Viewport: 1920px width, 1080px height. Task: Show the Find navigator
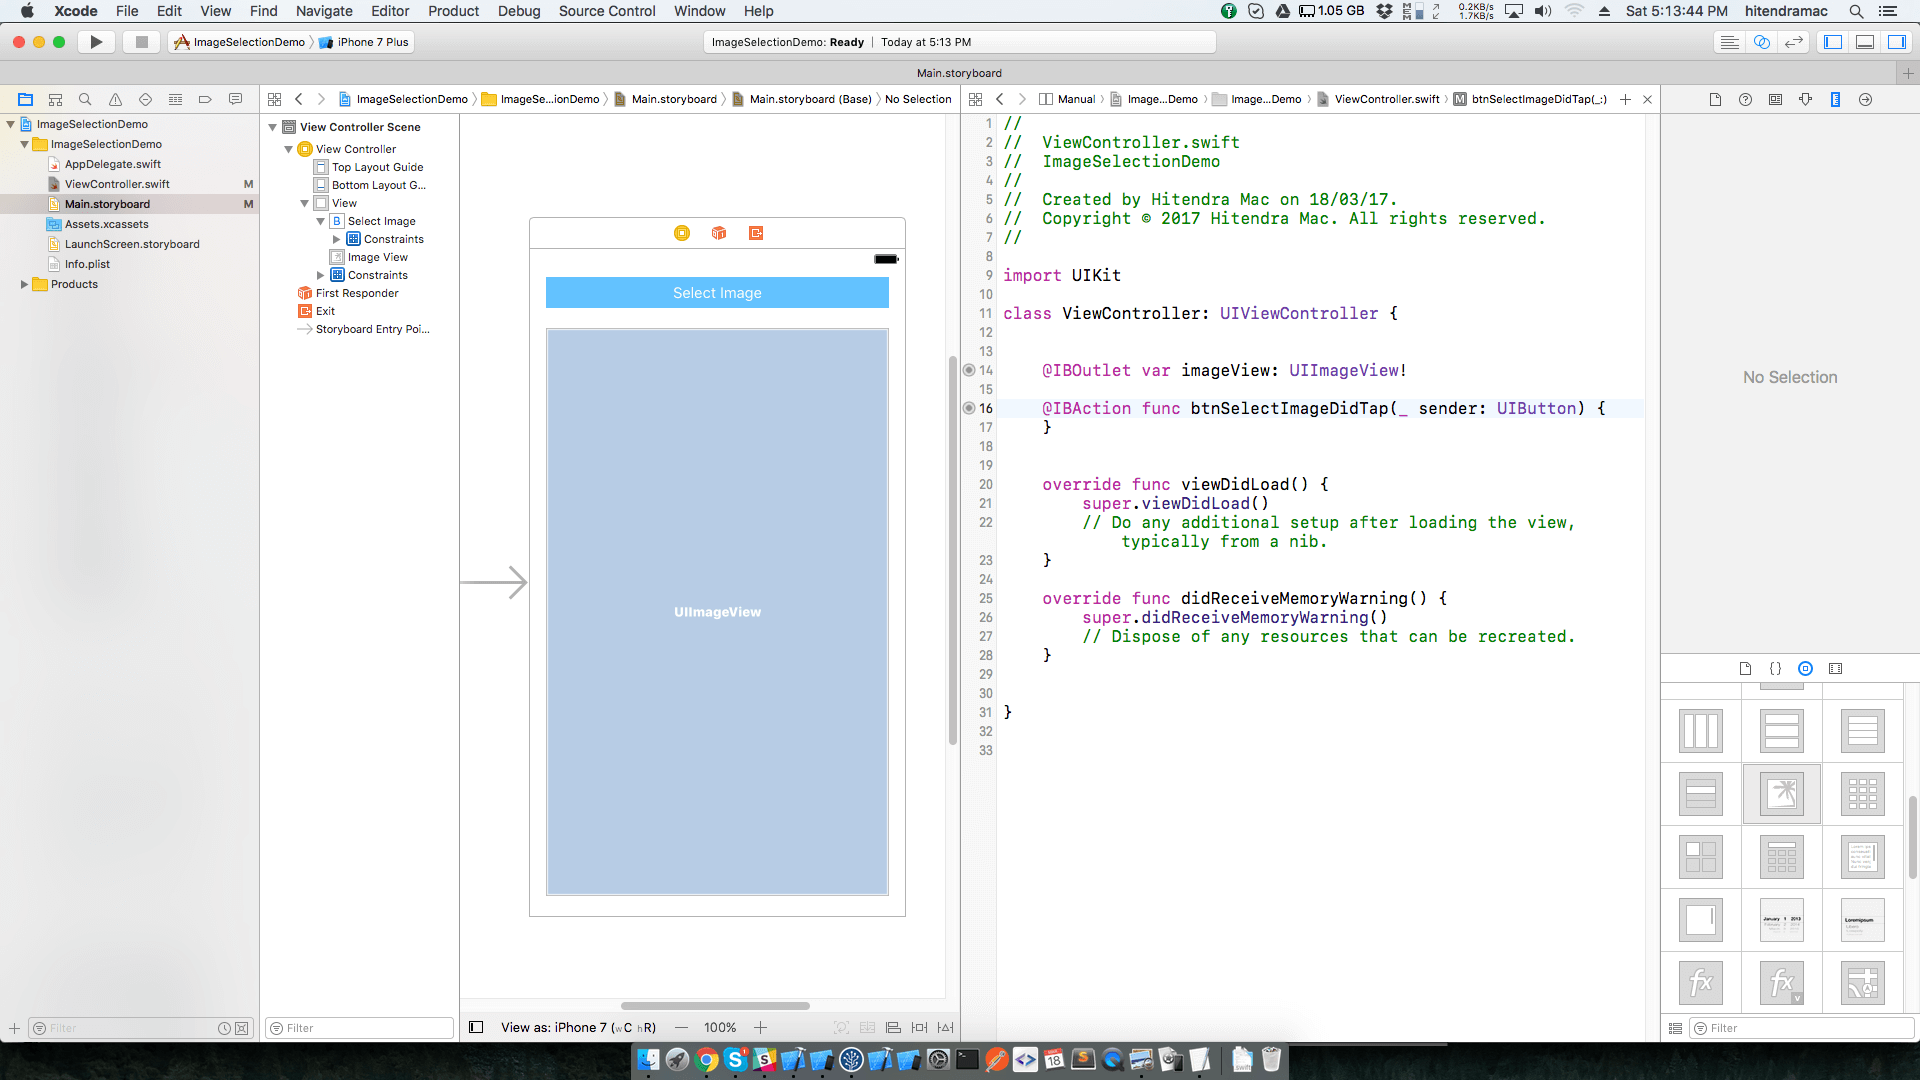pyautogui.click(x=85, y=99)
